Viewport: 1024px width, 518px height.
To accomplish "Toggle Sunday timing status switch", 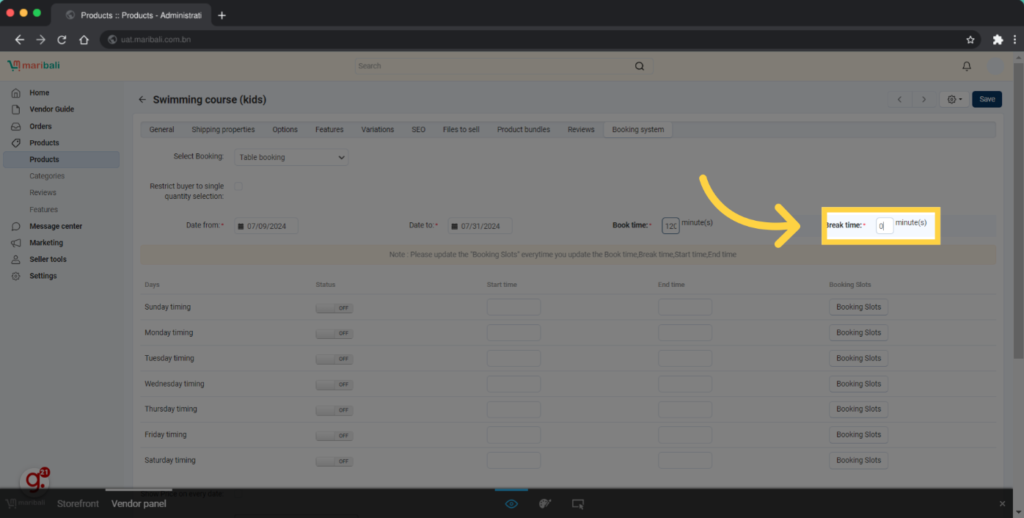I will coord(334,307).
